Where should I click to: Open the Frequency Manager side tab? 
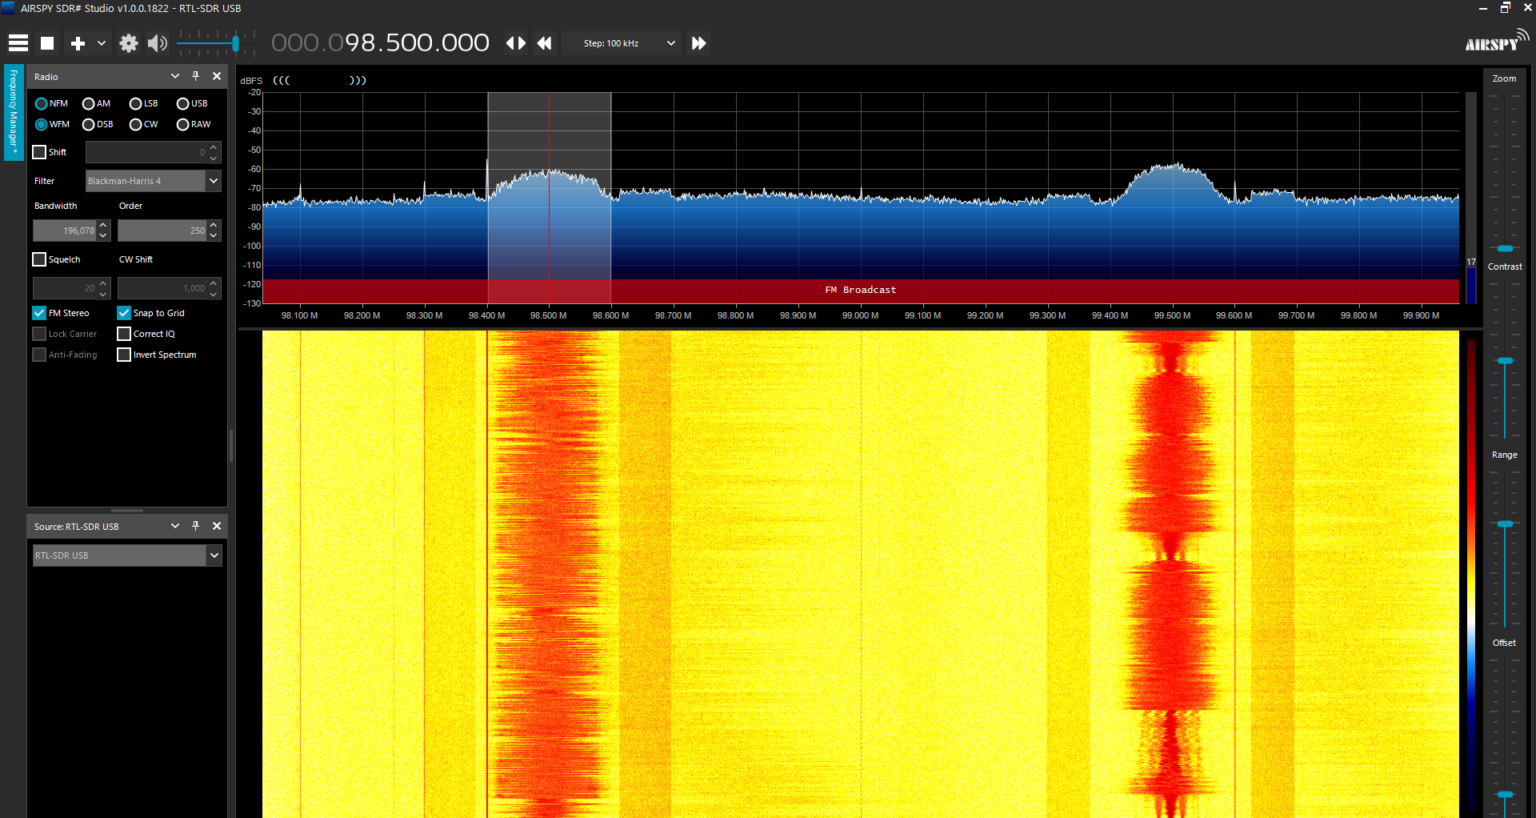pyautogui.click(x=13, y=112)
